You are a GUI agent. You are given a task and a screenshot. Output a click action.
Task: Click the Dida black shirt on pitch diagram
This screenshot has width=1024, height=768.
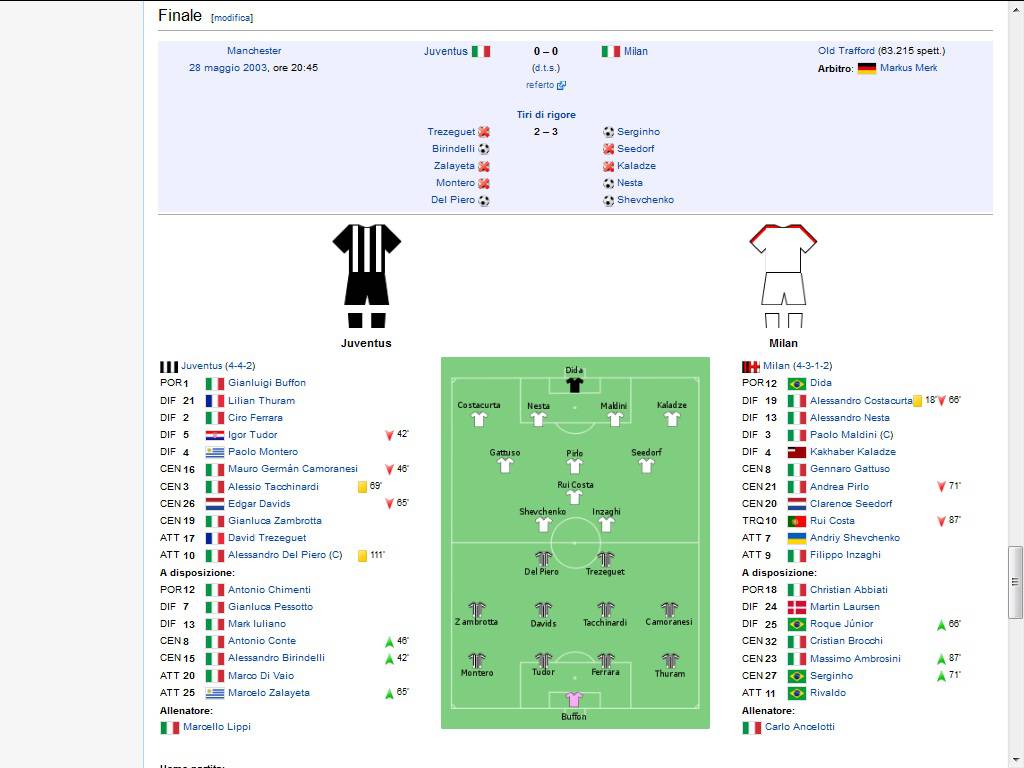(574, 384)
